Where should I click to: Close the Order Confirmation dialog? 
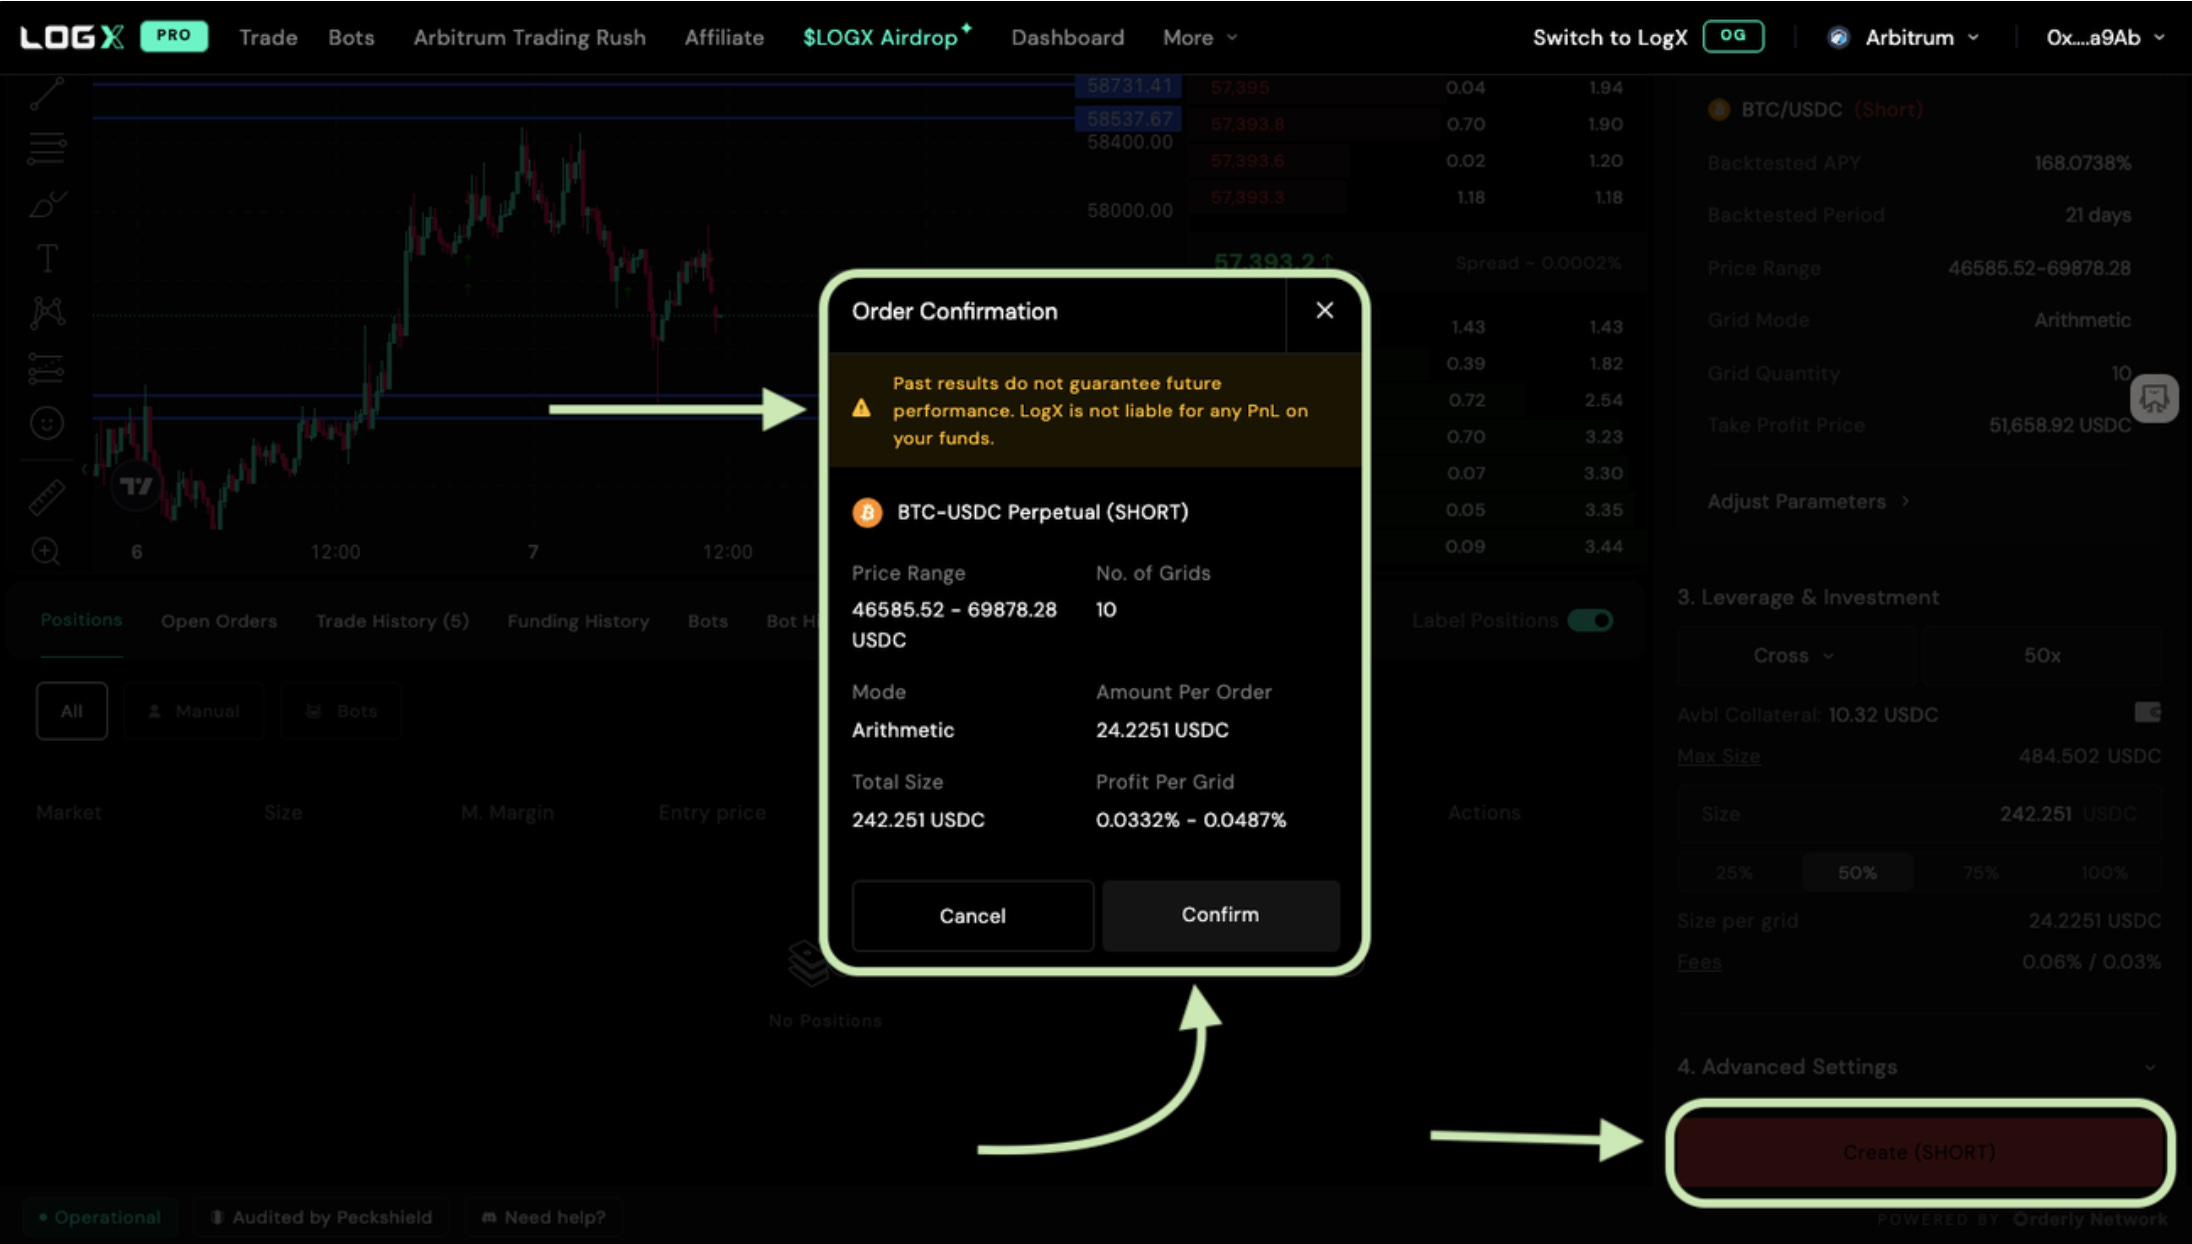1324,311
